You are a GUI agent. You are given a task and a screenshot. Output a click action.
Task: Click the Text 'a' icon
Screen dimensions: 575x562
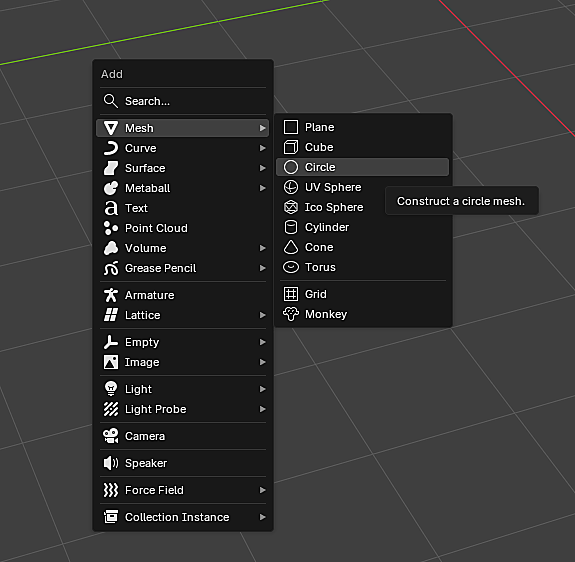tap(111, 208)
